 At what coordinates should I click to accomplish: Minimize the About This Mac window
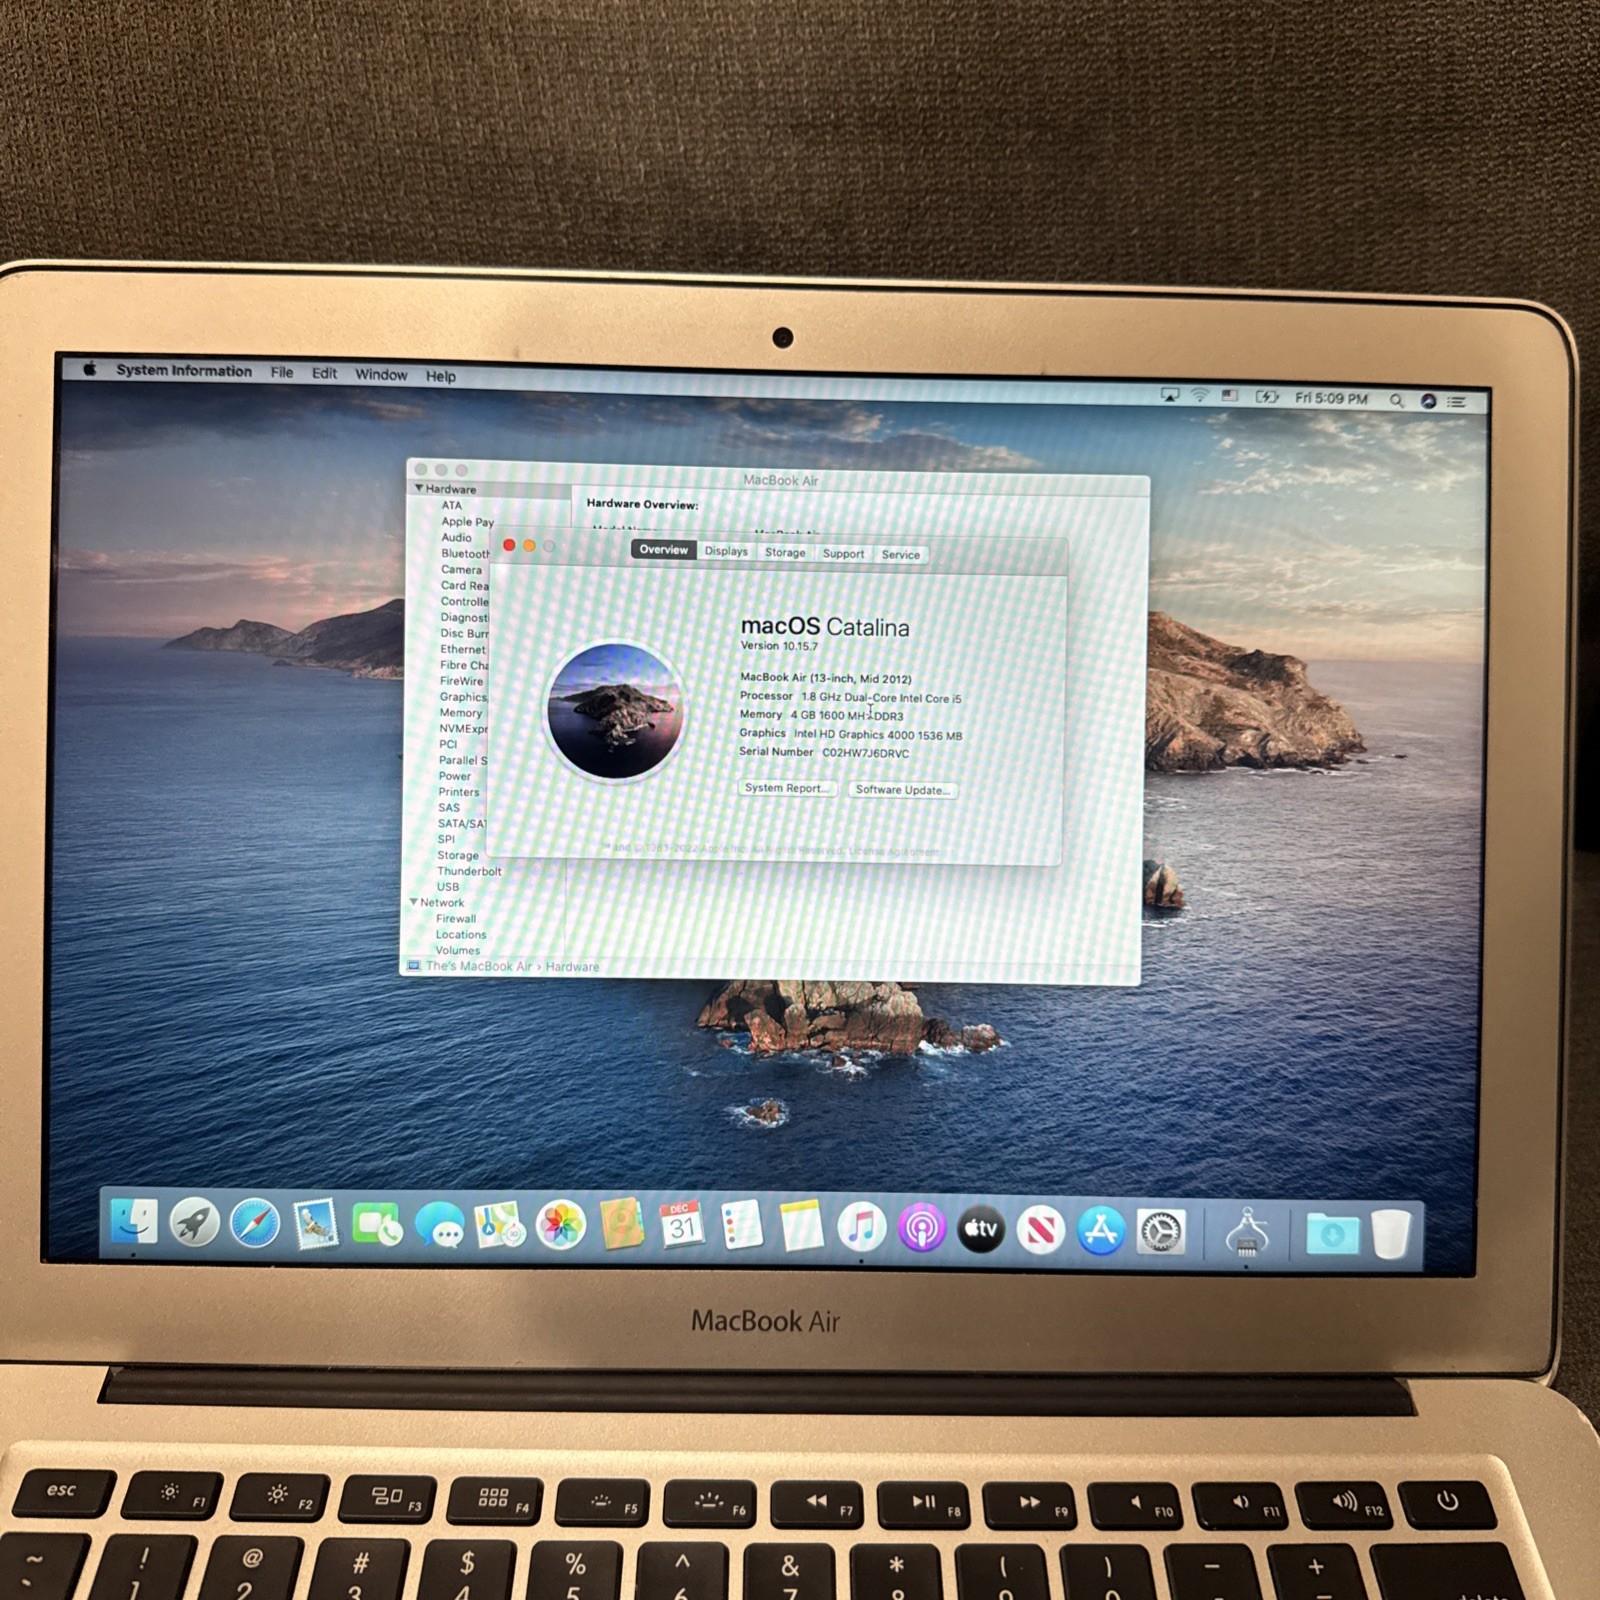529,546
